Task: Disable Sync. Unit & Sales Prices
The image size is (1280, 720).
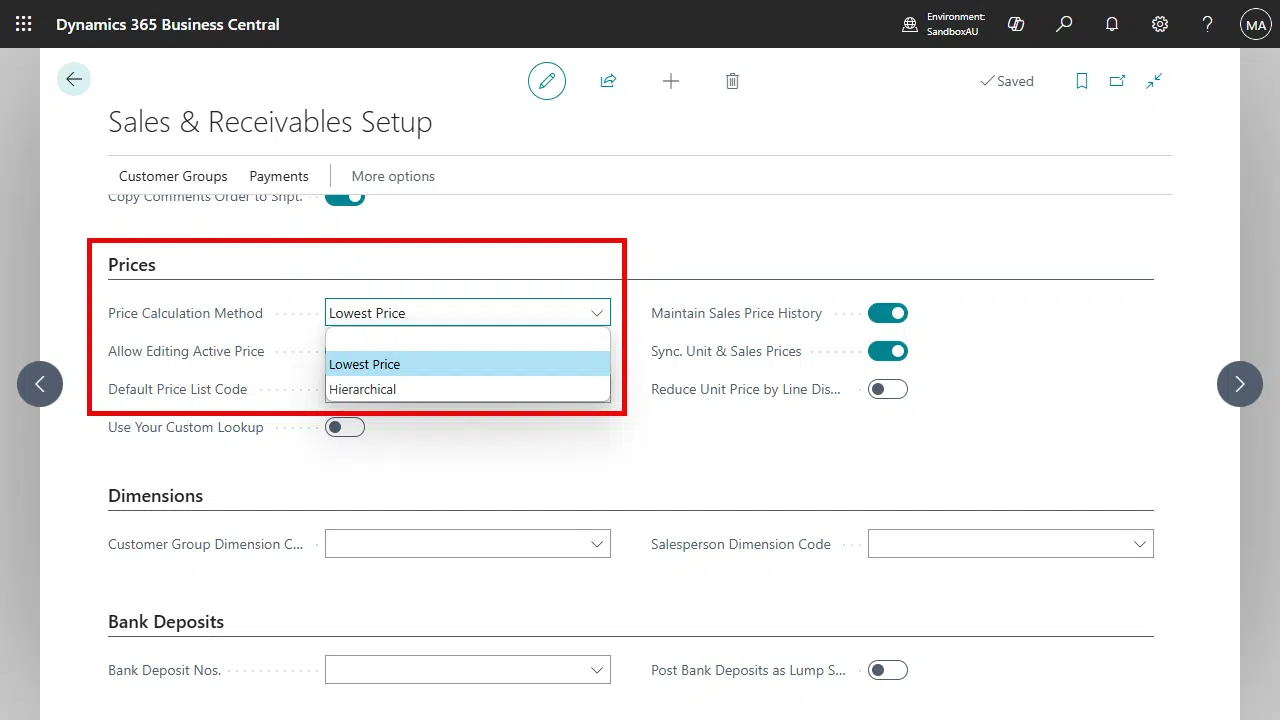Action: coord(887,351)
